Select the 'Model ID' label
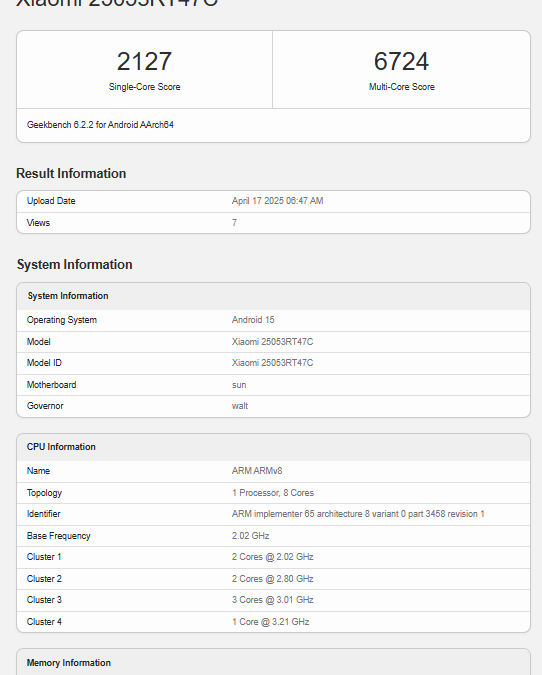The width and height of the screenshot is (542, 675). tap(44, 363)
